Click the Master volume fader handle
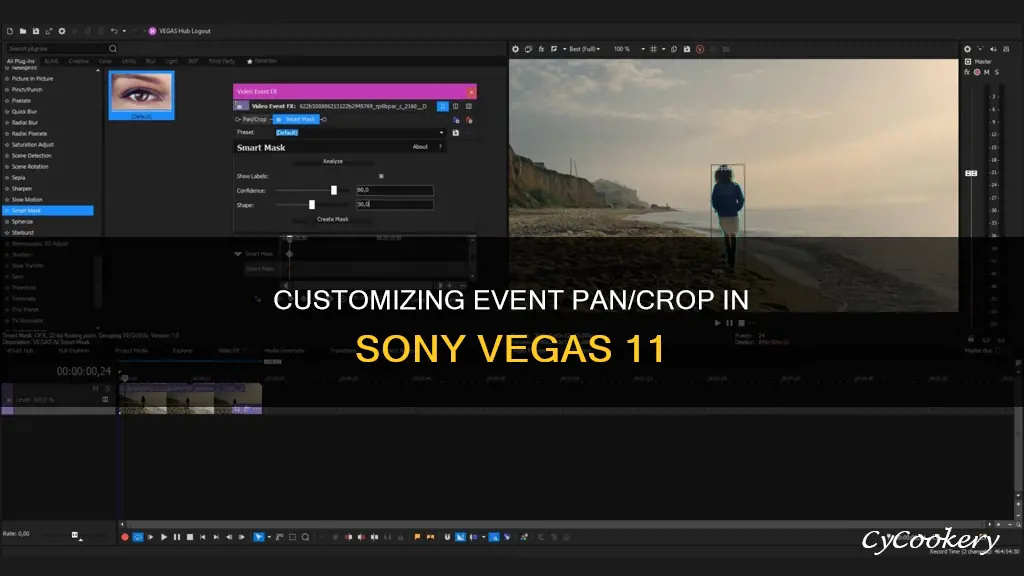This screenshot has height=576, width=1024. (971, 173)
